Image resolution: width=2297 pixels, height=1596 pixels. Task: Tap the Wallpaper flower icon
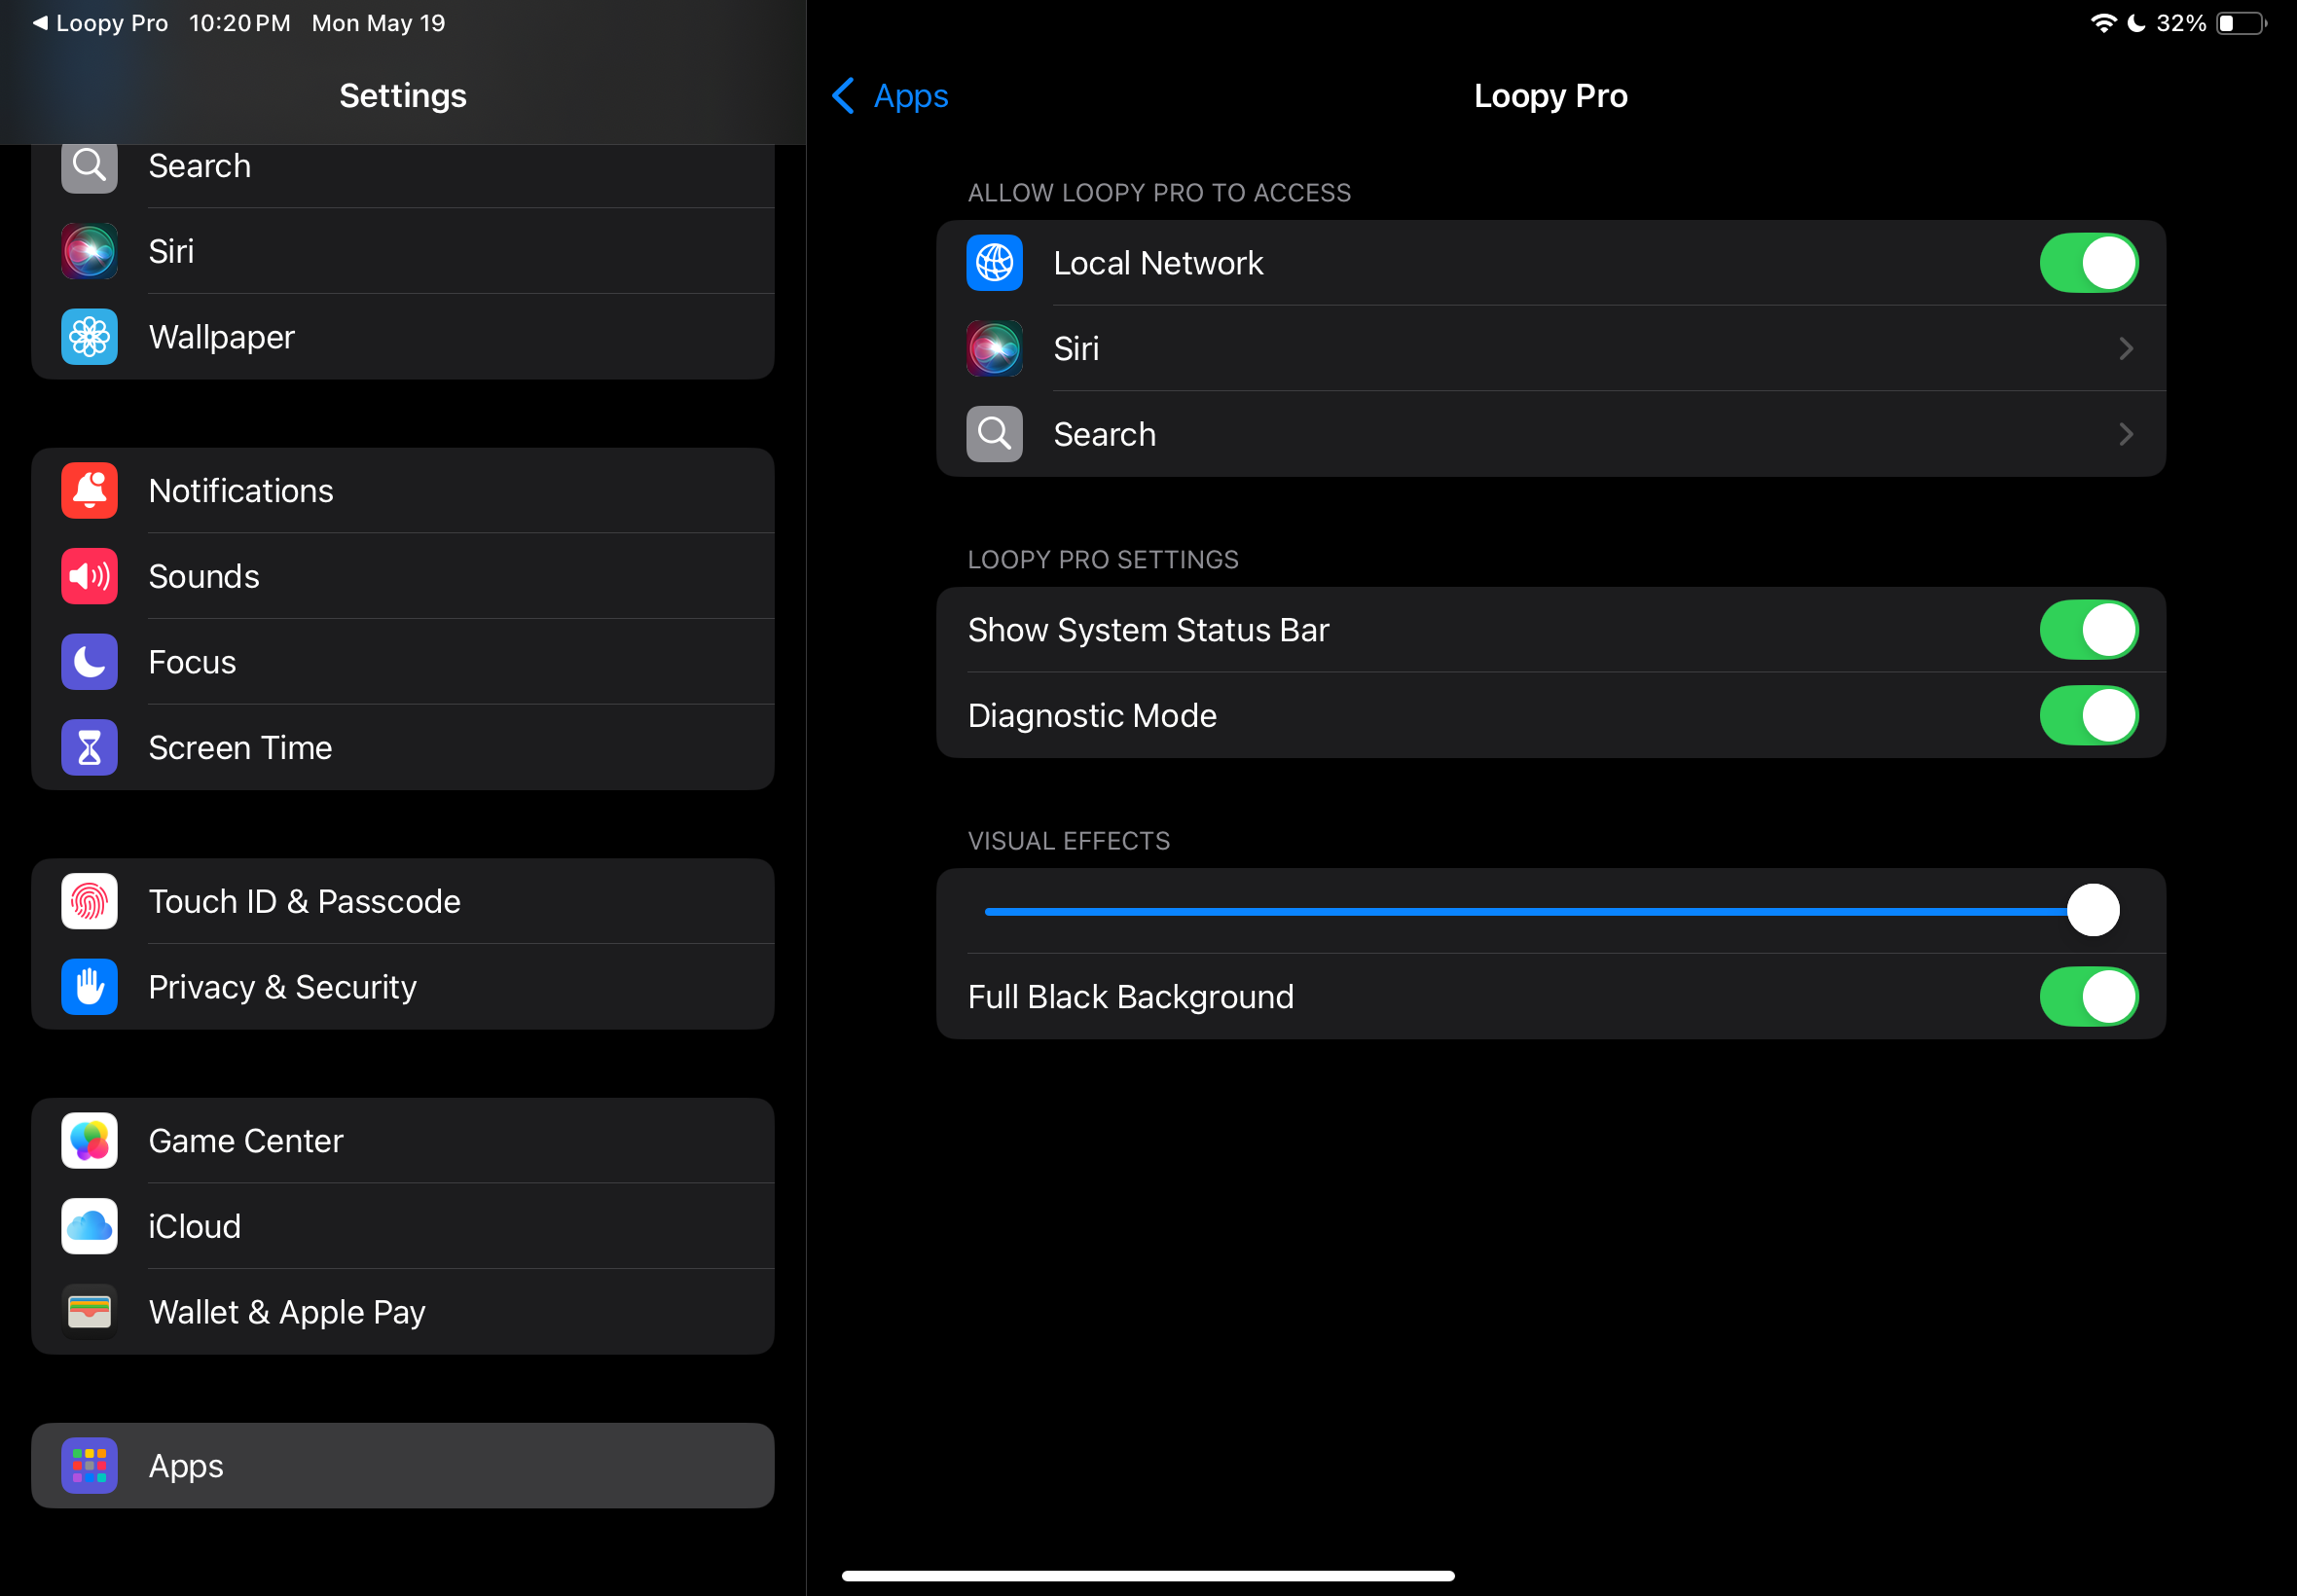click(89, 337)
